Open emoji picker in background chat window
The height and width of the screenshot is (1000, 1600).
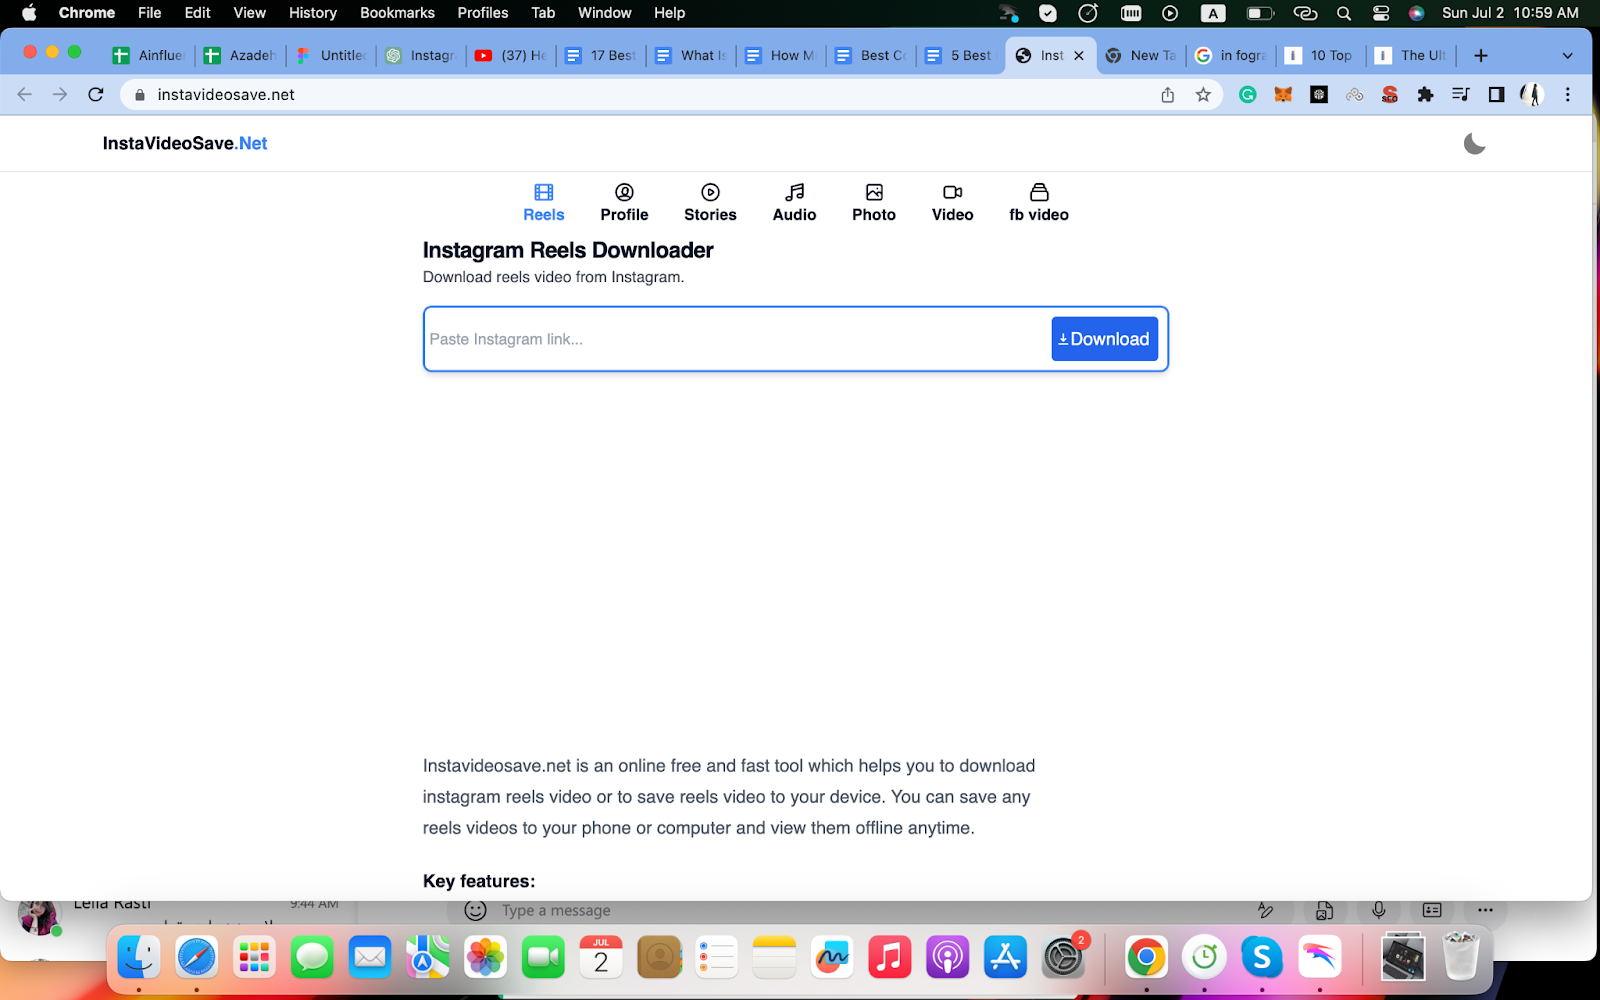[x=476, y=910]
